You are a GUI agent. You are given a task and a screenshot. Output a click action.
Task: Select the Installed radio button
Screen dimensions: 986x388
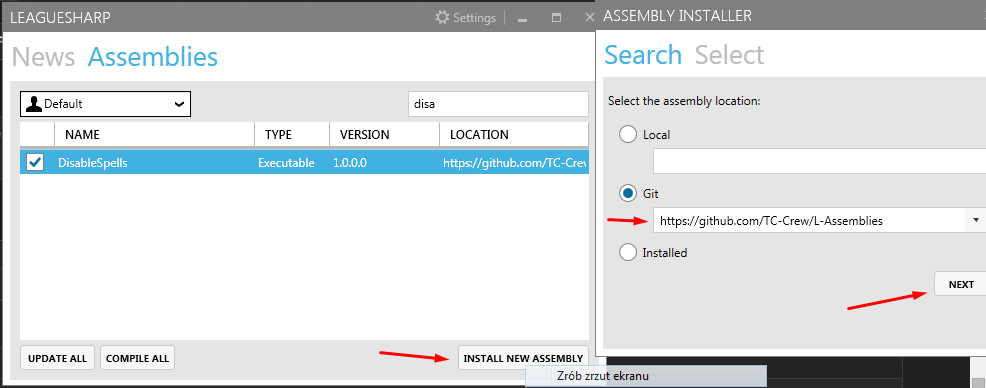pyautogui.click(x=628, y=253)
